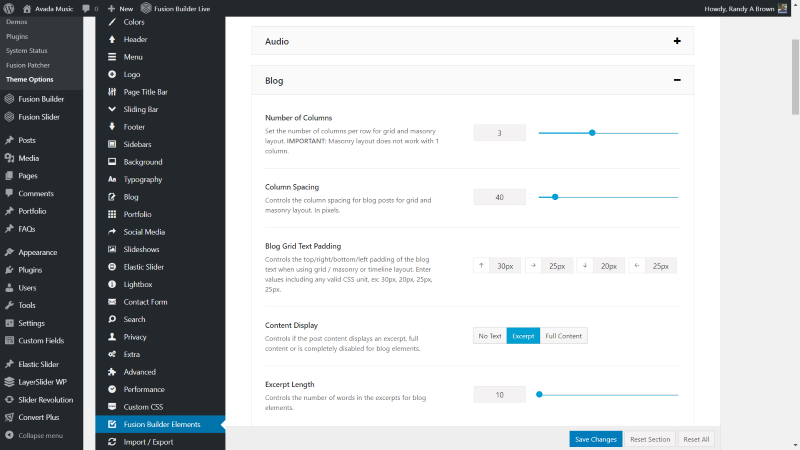This screenshot has height=450, width=800.
Task: Set Content Display to No Text
Action: pyautogui.click(x=490, y=336)
